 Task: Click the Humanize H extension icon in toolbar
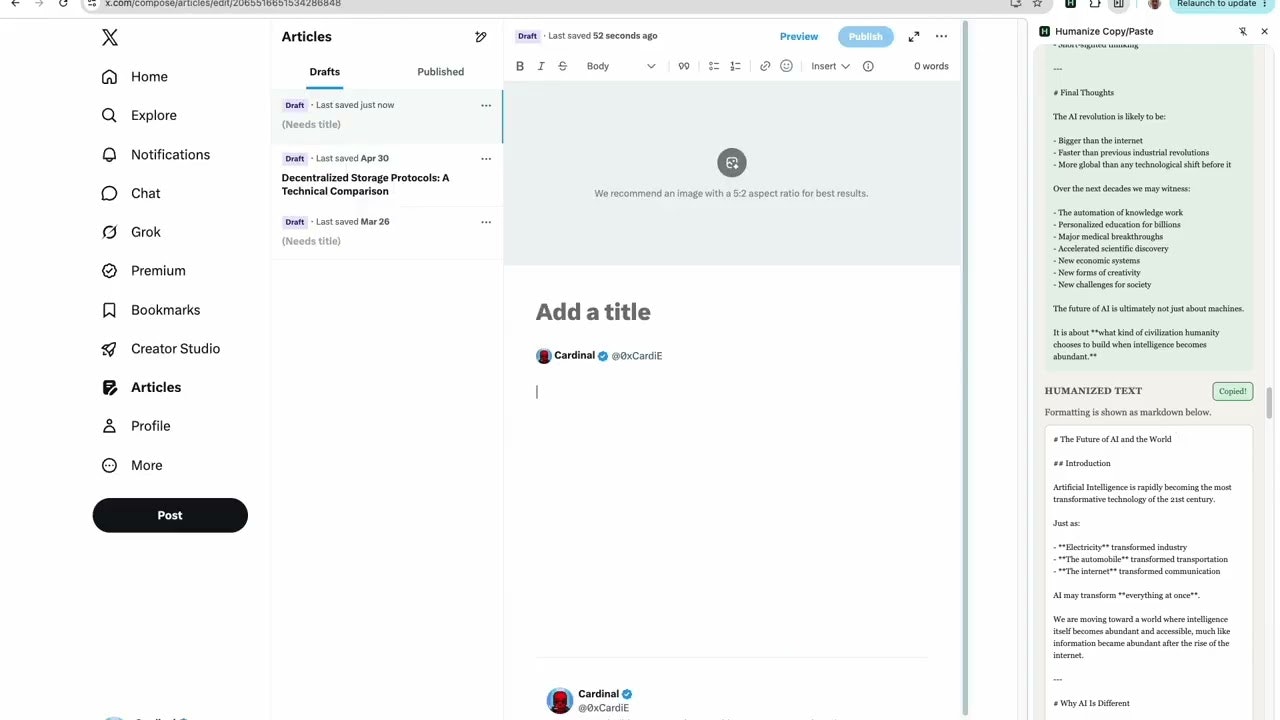click(1070, 4)
